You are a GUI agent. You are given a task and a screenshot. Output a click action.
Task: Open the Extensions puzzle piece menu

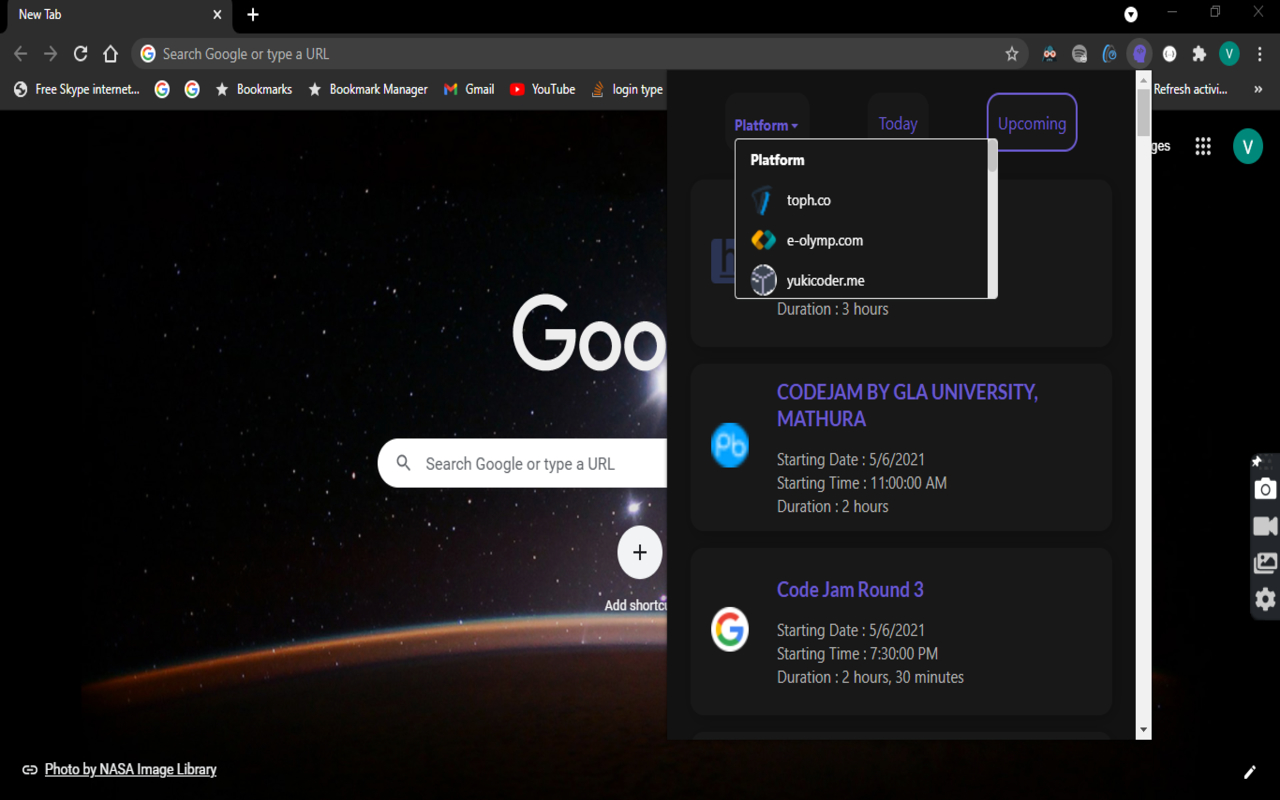(1199, 54)
